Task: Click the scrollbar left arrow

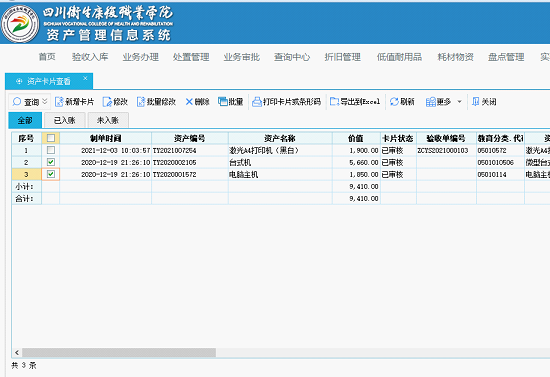Action: 17,352
